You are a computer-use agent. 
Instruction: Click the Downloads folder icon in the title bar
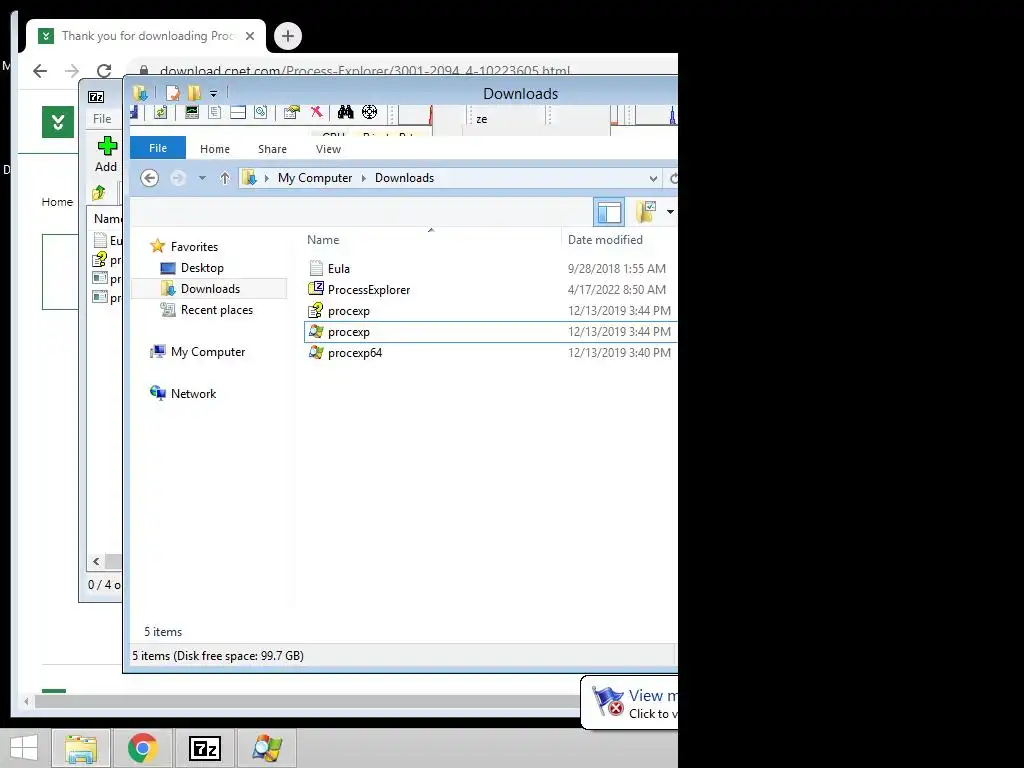pyautogui.click(x=140, y=93)
